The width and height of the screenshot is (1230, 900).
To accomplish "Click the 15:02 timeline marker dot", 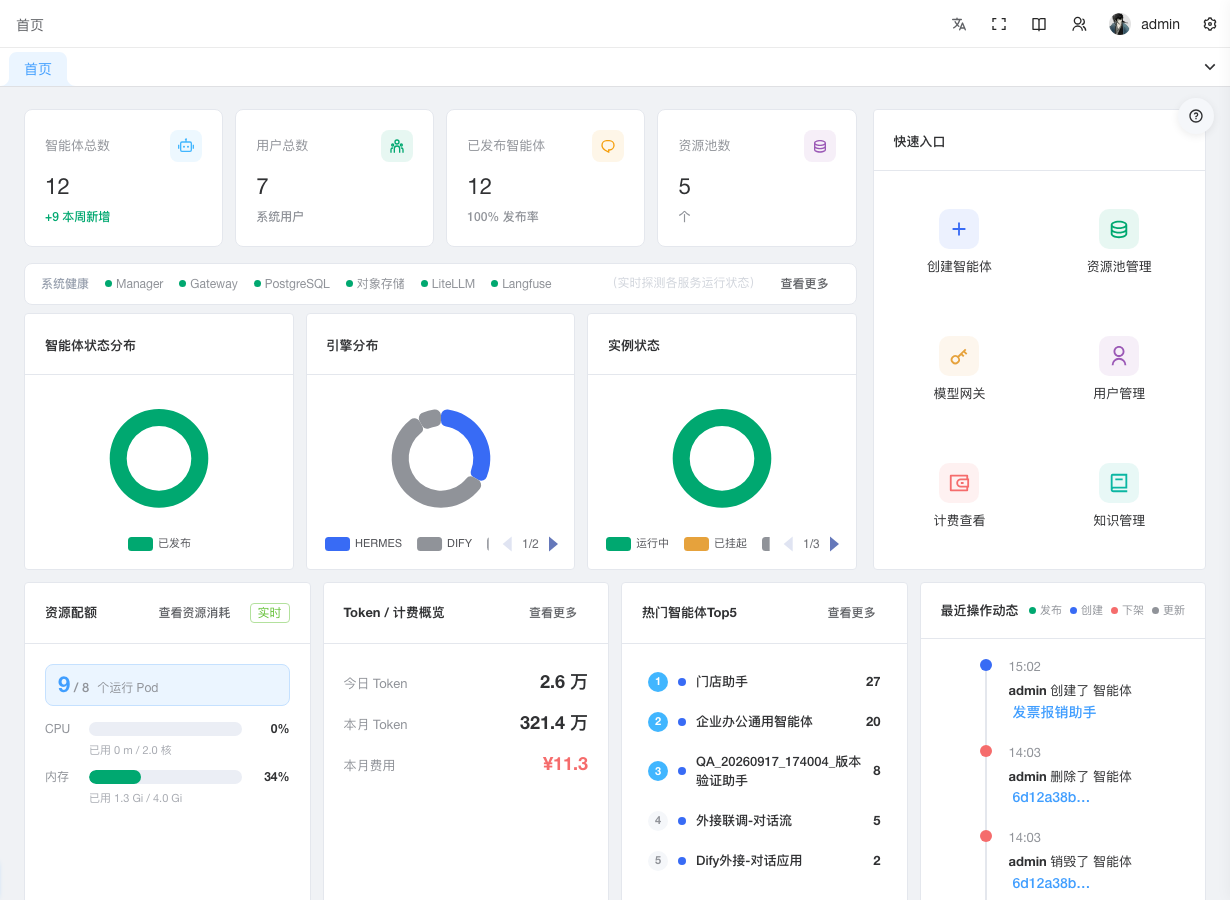I will (x=986, y=665).
